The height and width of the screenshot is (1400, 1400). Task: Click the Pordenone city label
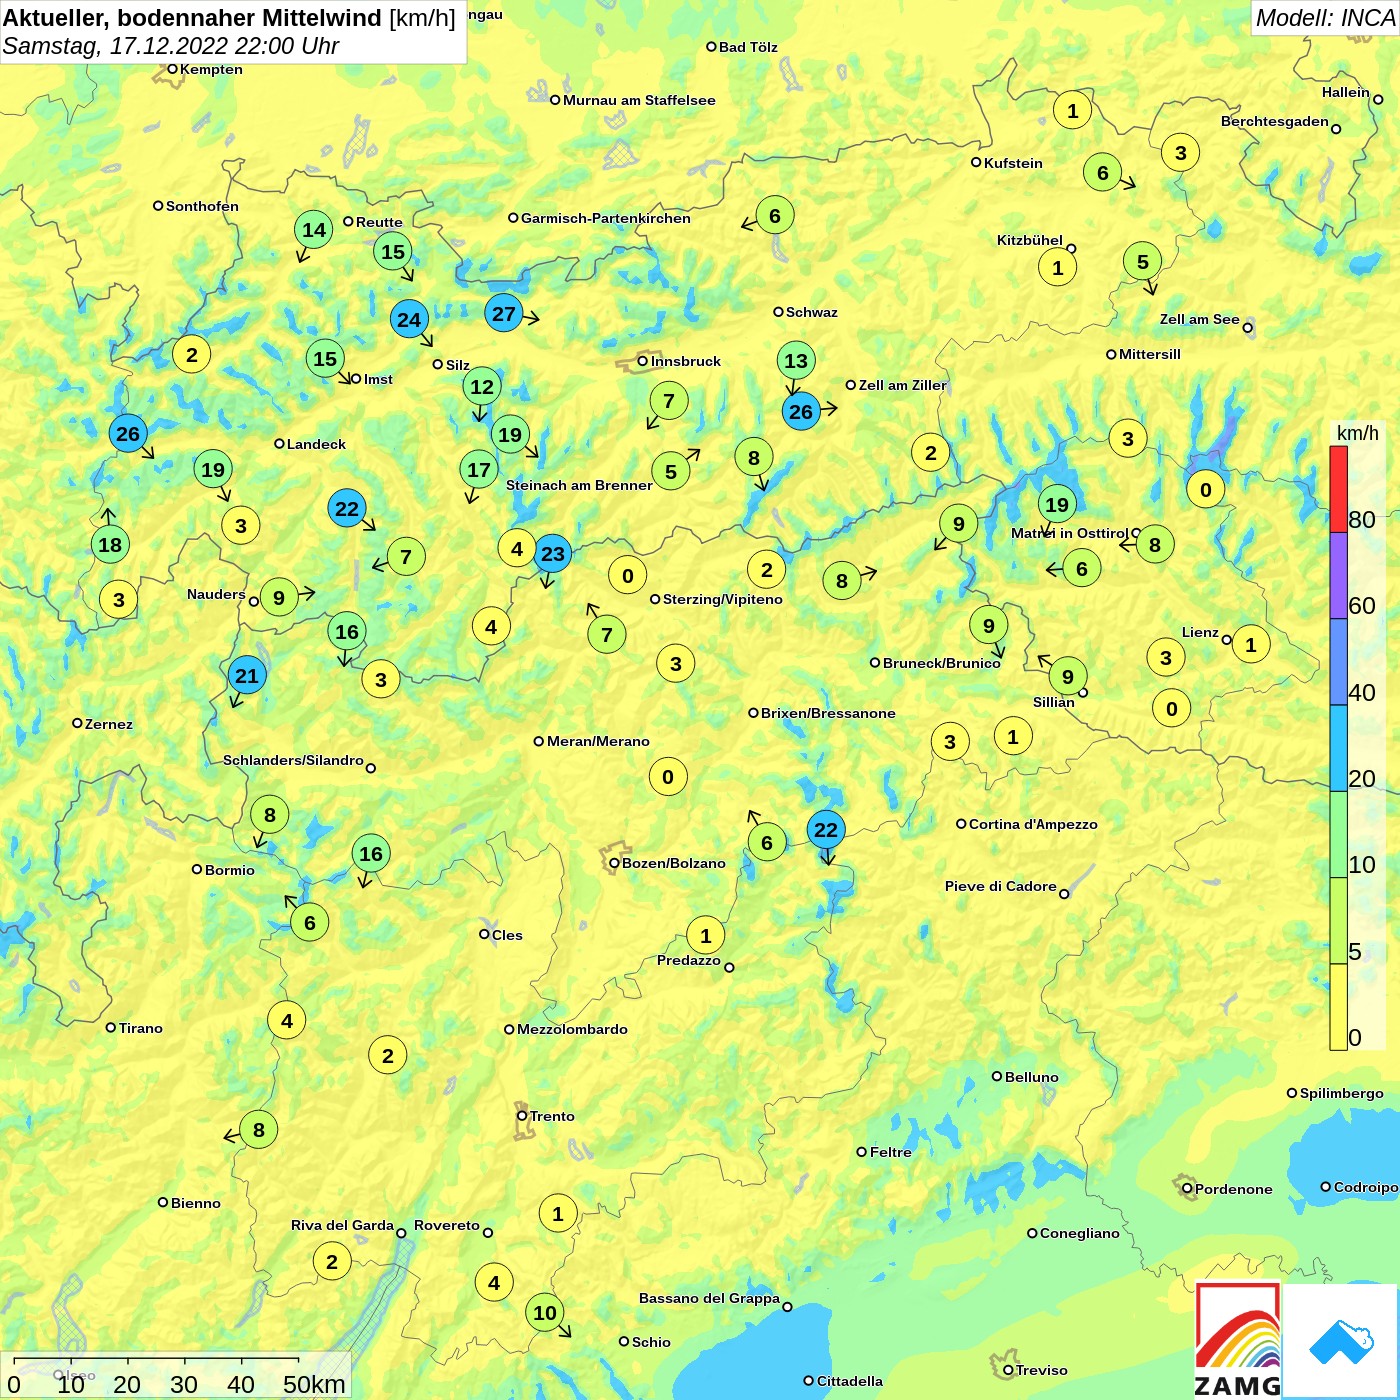pyautogui.click(x=1234, y=1189)
